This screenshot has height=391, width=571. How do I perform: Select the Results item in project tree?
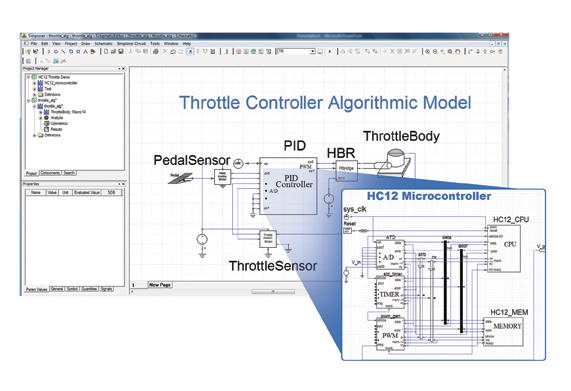[56, 129]
